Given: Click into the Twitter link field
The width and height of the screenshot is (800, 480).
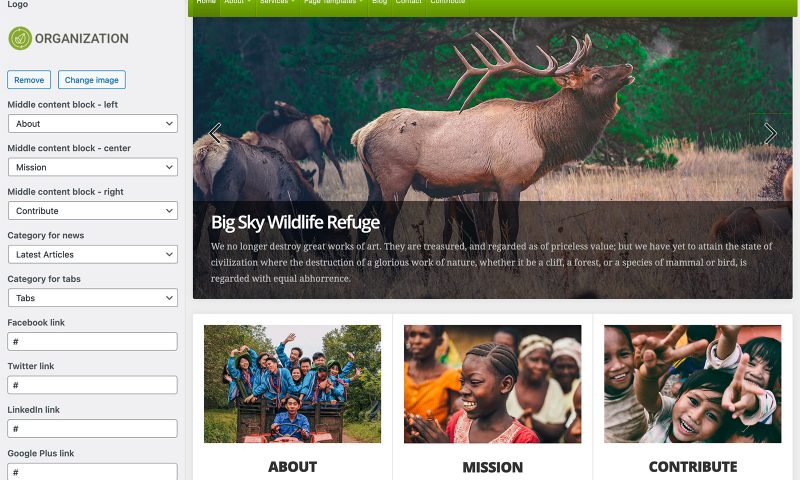Looking at the screenshot, I should (92, 385).
